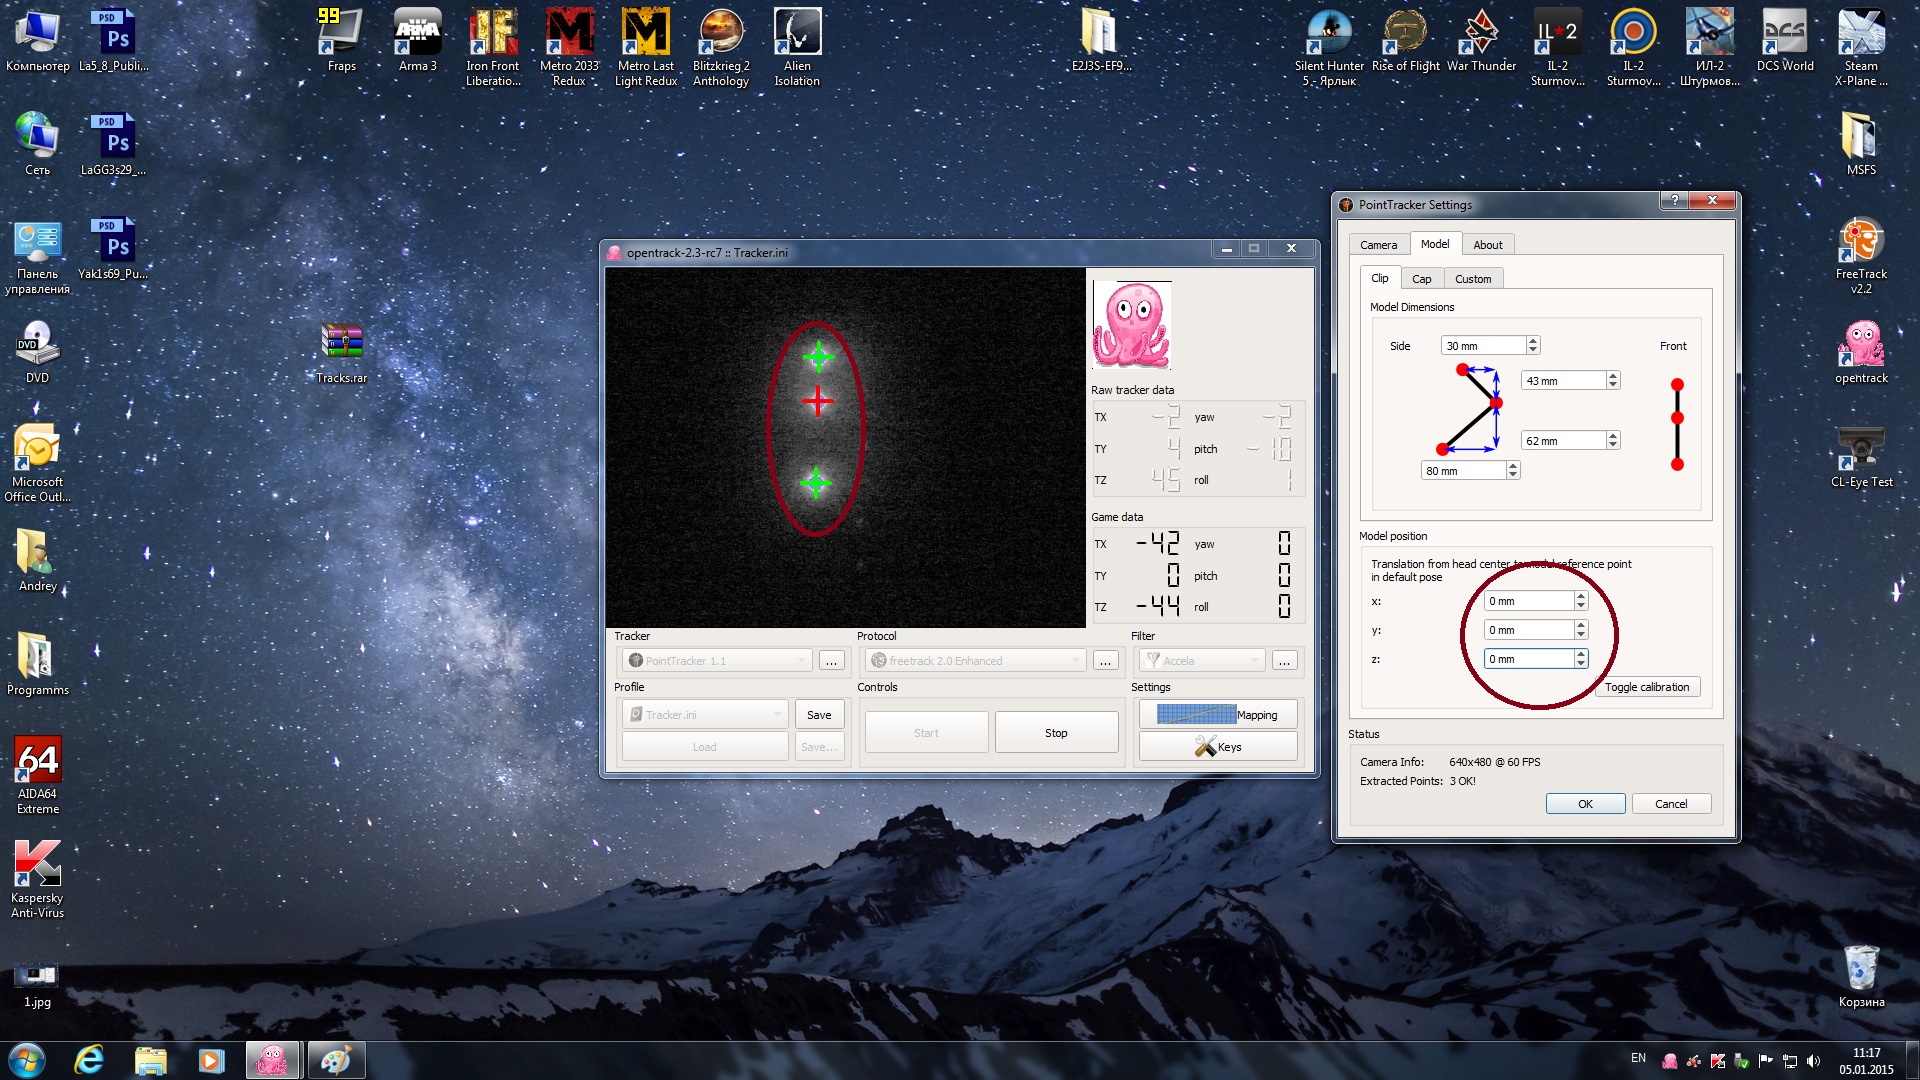Viewport: 1920px width, 1080px height.
Task: Open the La5_8_Publi PSD file
Action: tap(113, 40)
